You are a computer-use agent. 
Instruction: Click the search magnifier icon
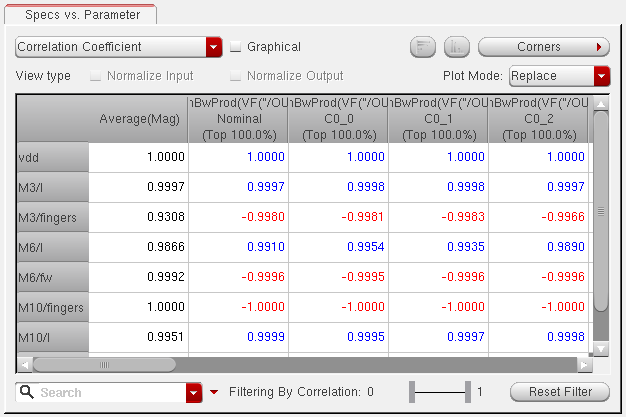(27, 393)
